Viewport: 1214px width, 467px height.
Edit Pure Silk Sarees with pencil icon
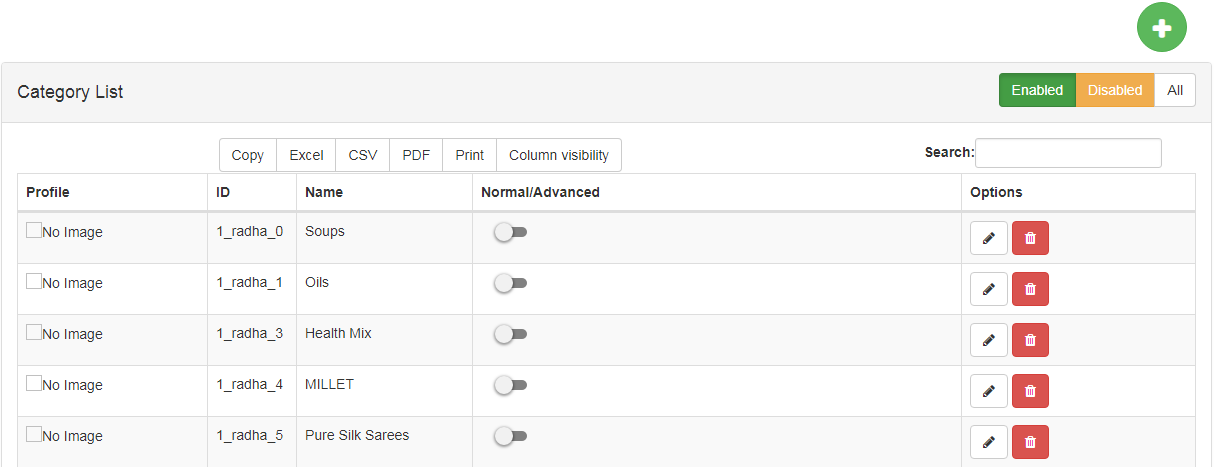[989, 442]
